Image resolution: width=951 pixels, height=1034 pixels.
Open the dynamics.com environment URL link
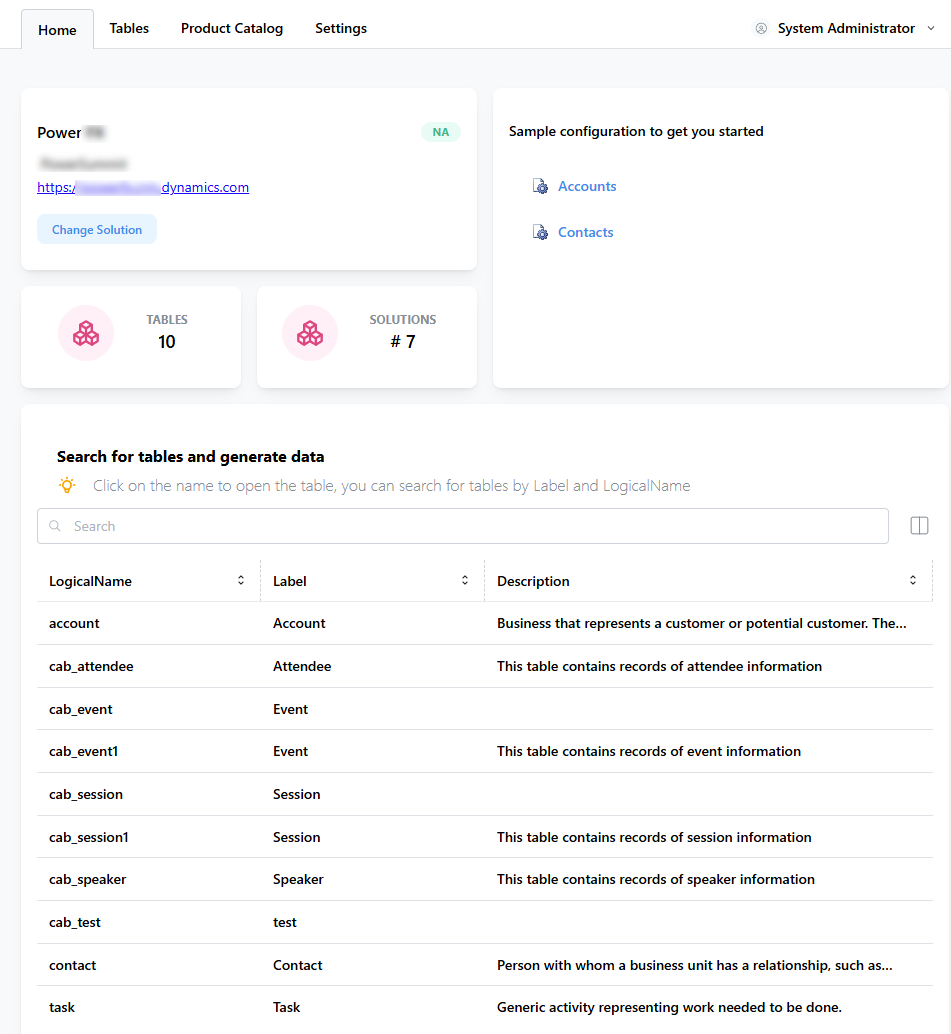143,187
